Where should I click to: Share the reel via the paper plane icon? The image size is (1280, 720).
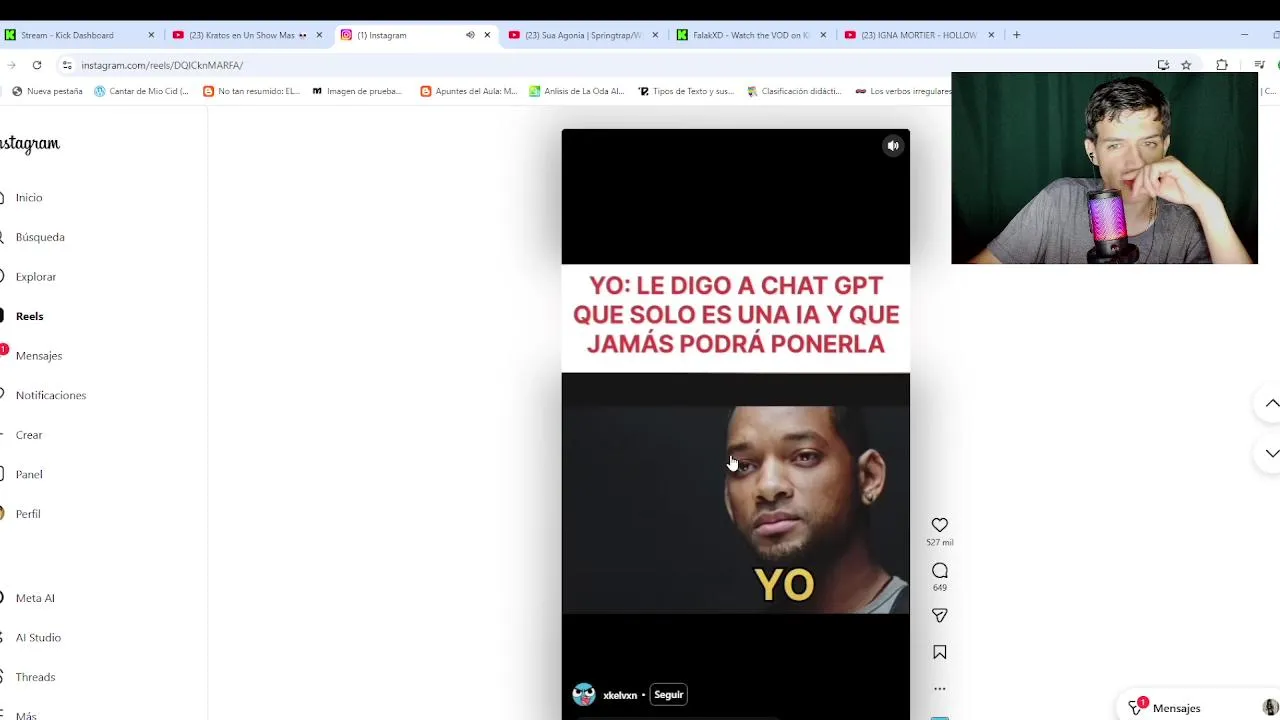[940, 616]
